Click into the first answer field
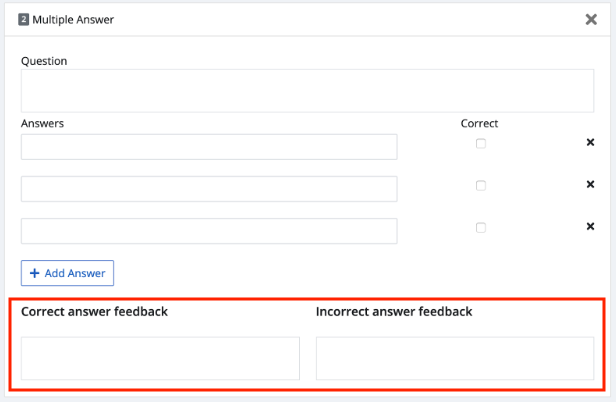Viewport: 616px width, 402px height. pyautogui.click(x=209, y=147)
